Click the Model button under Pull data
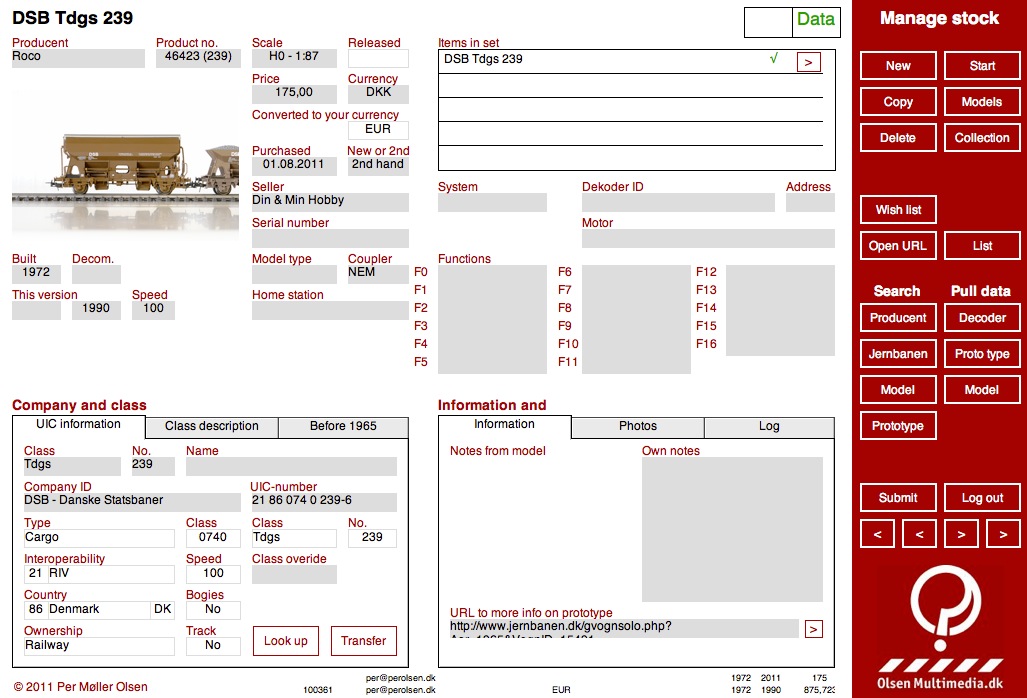The image size is (1027, 698). 982,390
